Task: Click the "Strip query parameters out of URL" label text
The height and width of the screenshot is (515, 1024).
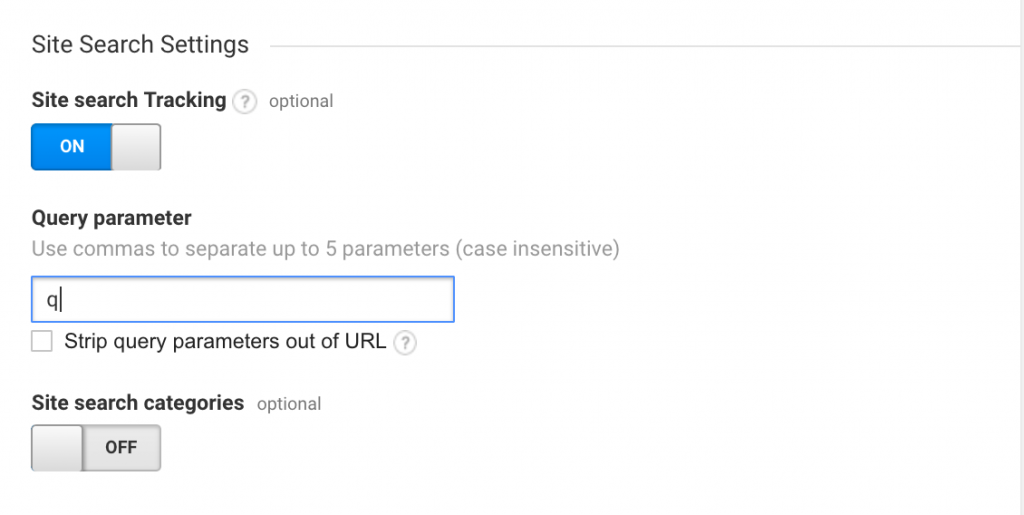Action: (225, 342)
